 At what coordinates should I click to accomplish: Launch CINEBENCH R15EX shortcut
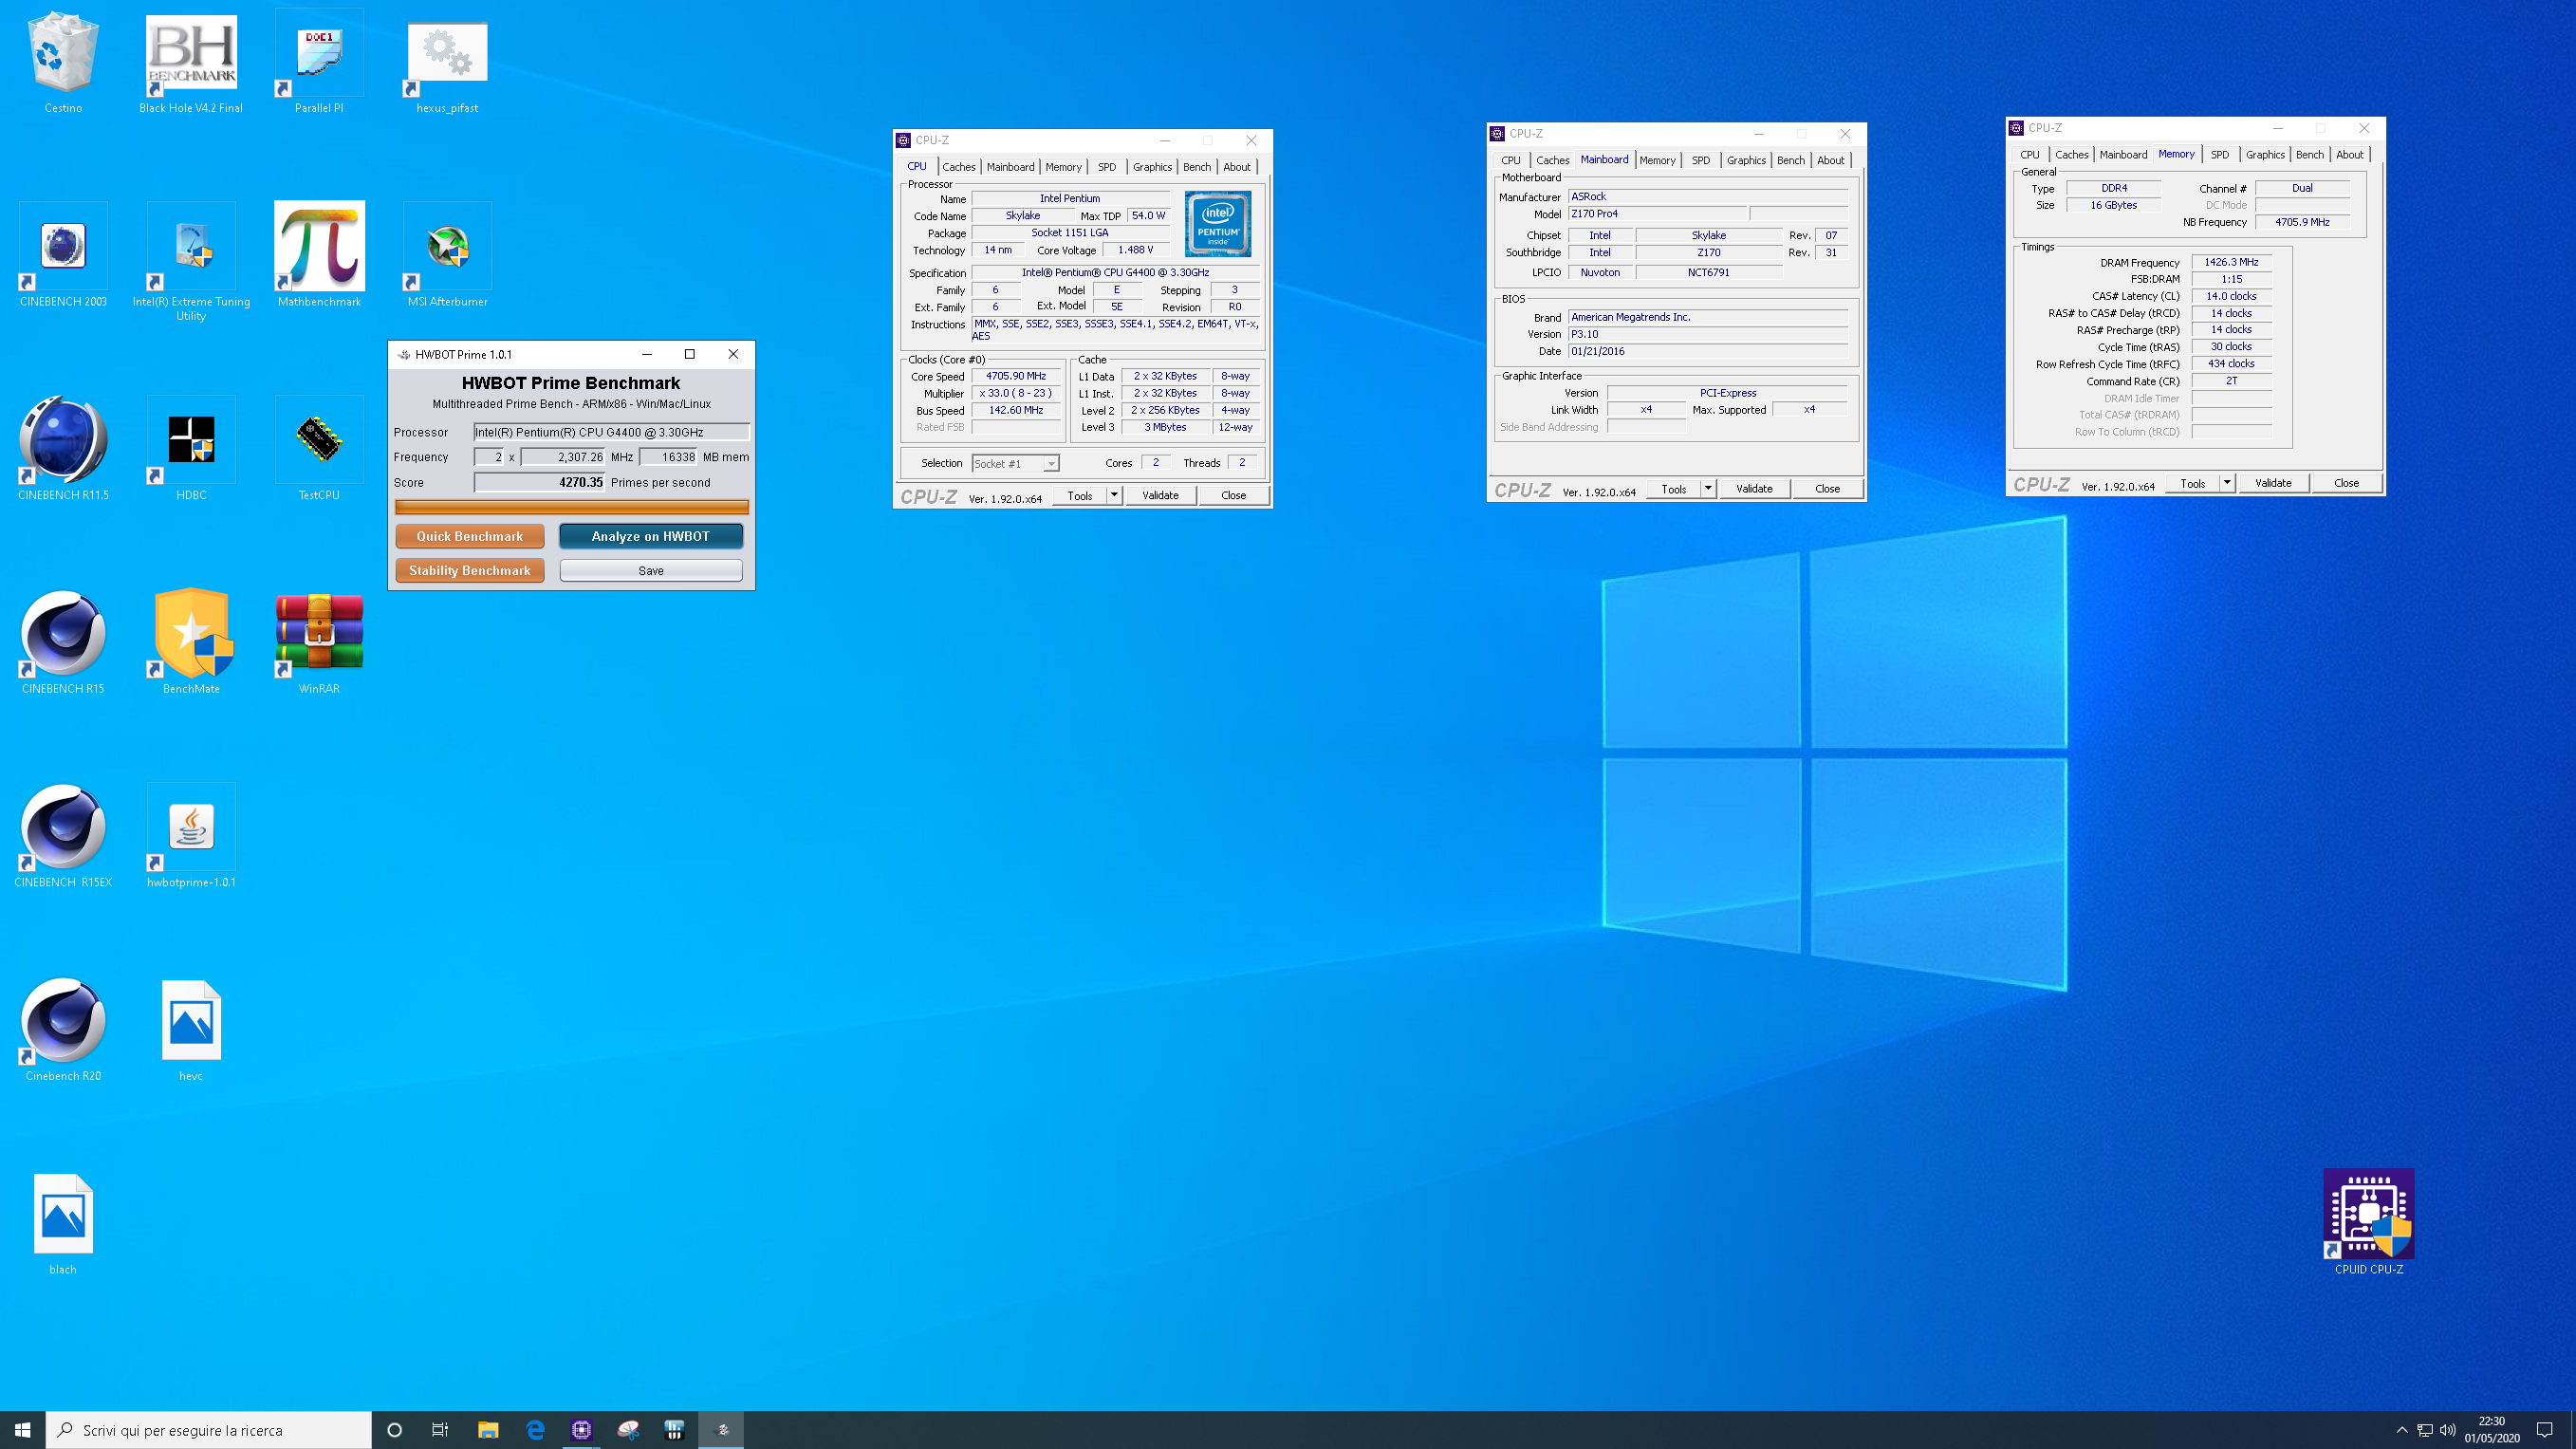click(63, 836)
